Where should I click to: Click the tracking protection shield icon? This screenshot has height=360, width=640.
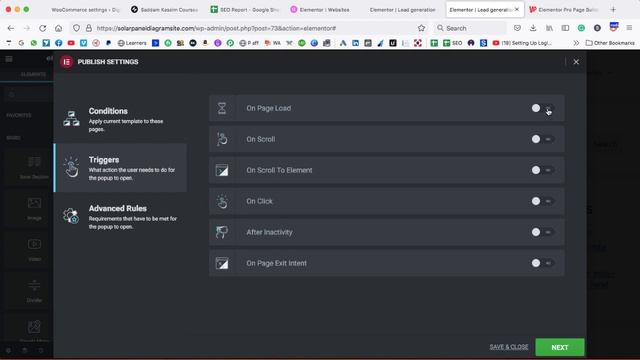(x=76, y=28)
